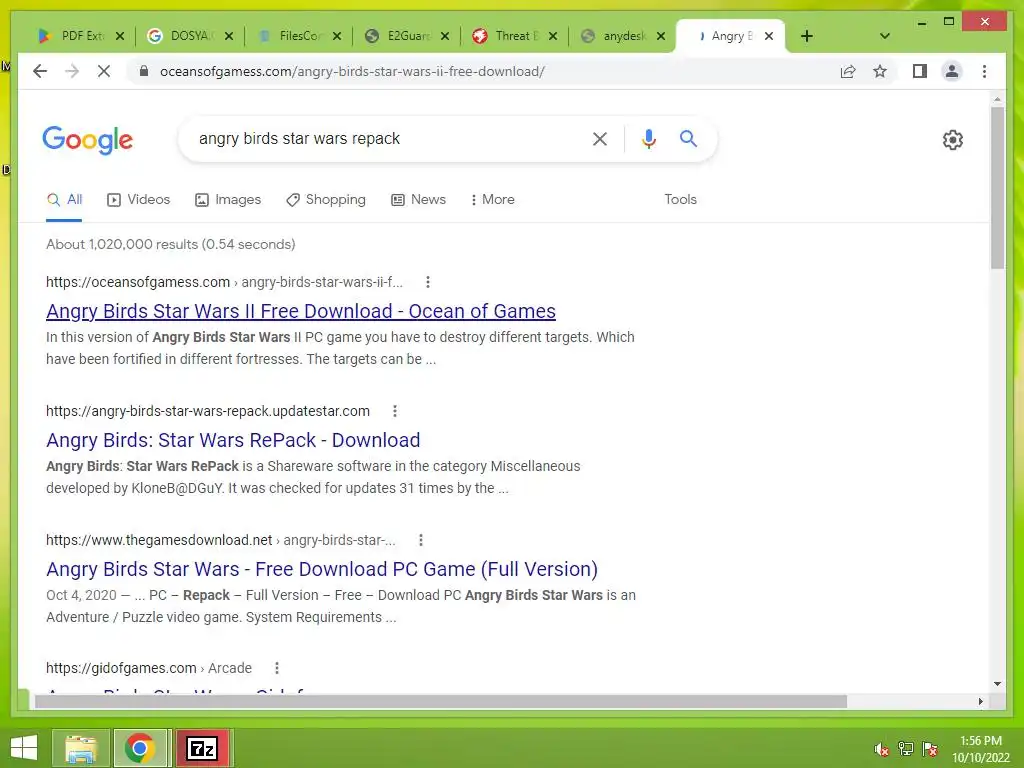Close the FilesCon tab

click(x=337, y=36)
